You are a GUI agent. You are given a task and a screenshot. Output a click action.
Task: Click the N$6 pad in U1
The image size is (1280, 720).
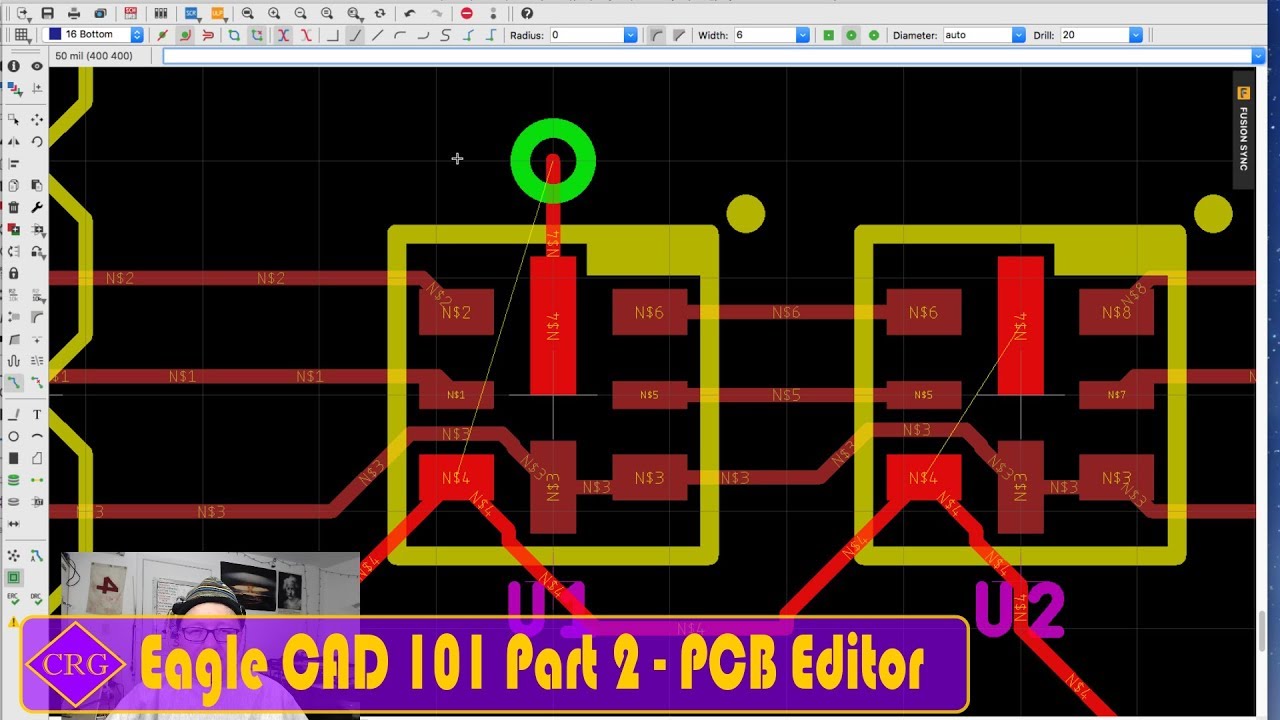point(650,312)
